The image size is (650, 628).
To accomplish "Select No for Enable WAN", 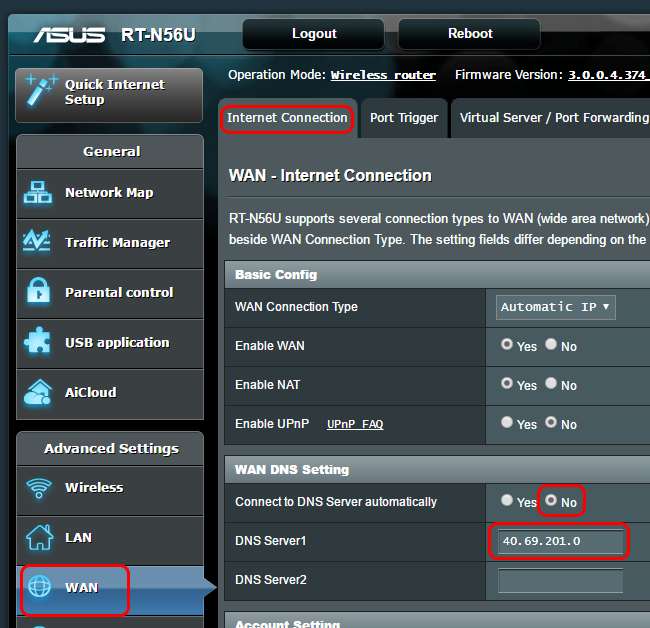I will (x=551, y=344).
